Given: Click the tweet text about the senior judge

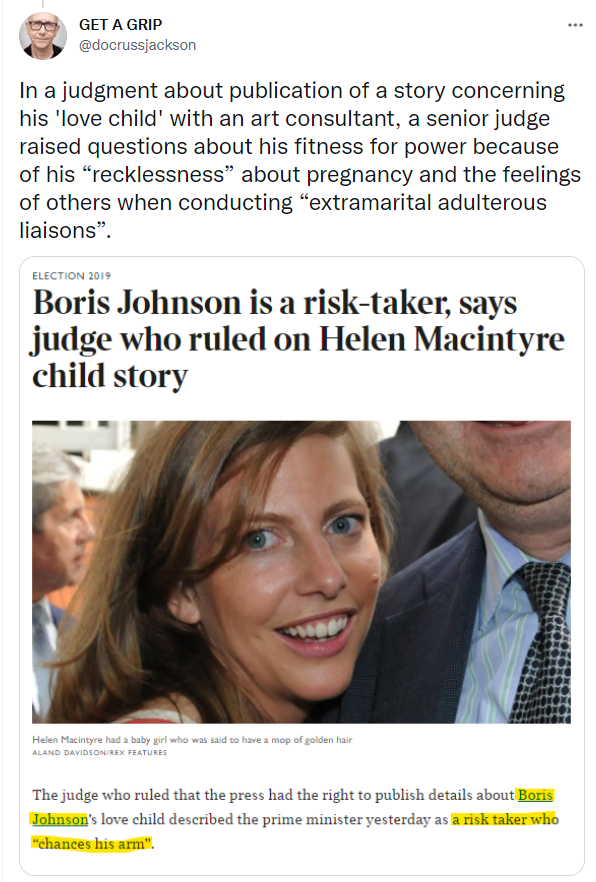Looking at the screenshot, I should 300,160.
